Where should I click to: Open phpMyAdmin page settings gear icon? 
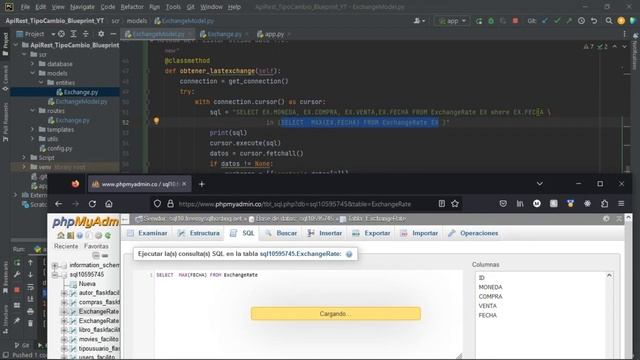click(606, 219)
